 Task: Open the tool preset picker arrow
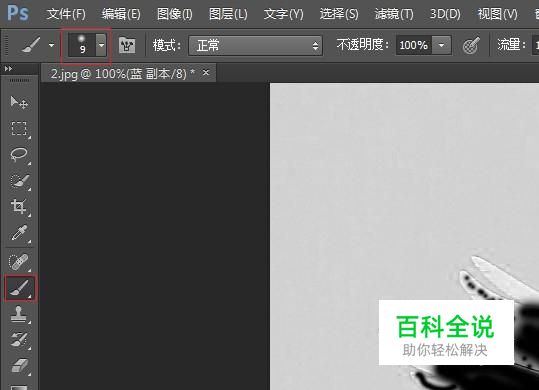click(x=52, y=45)
